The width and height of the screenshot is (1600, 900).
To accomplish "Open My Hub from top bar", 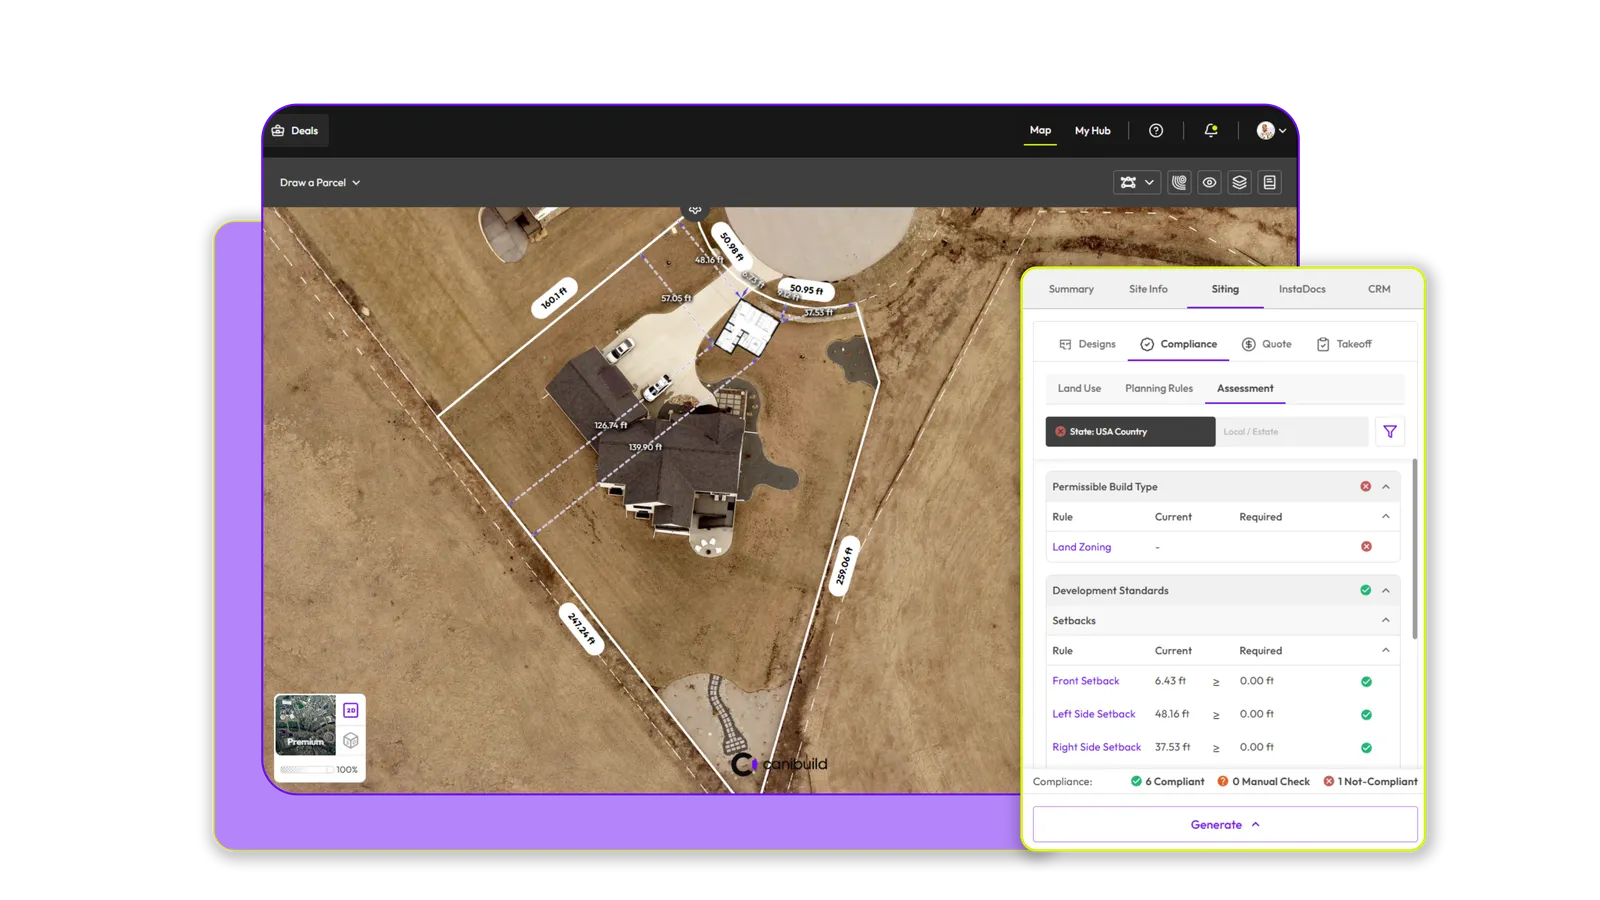I will click(1092, 131).
